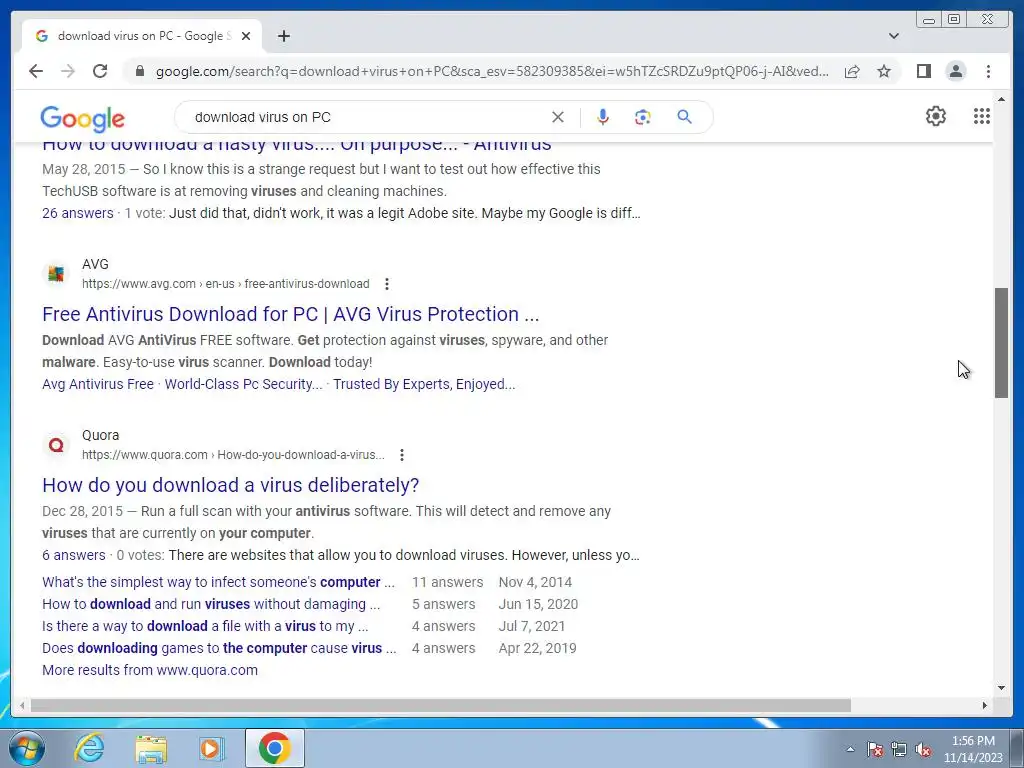Open Action Center flag icon

coord(875,750)
